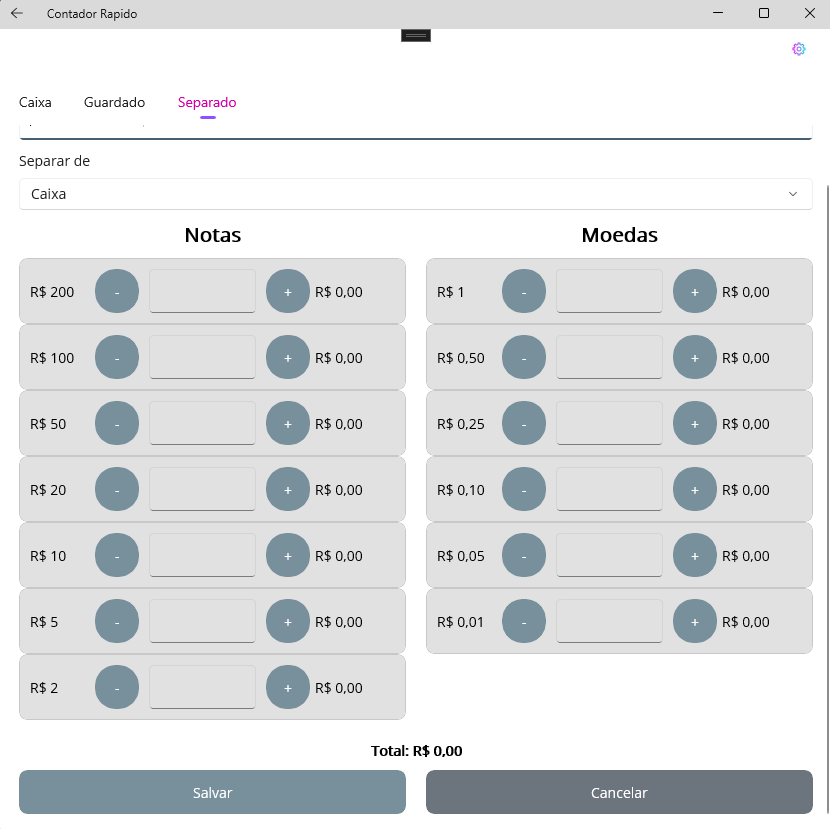Screen dimensions: 830x829
Task: Click the dropdown chevron next to Caixa
Action: 793,194
